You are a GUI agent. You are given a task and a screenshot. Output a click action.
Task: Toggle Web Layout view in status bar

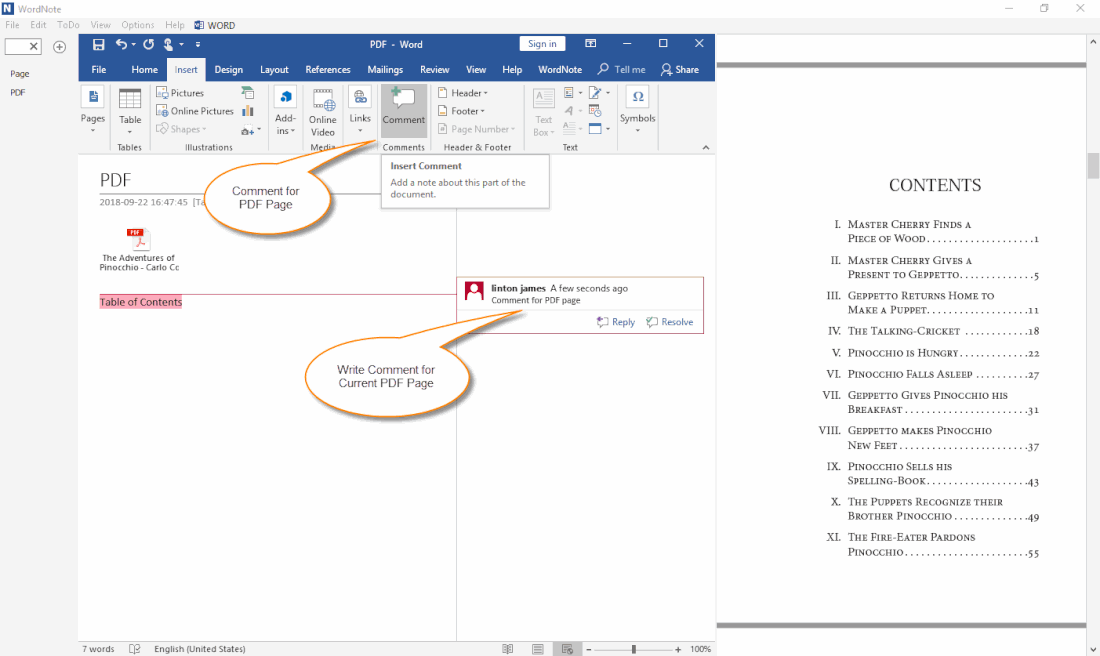click(x=567, y=649)
